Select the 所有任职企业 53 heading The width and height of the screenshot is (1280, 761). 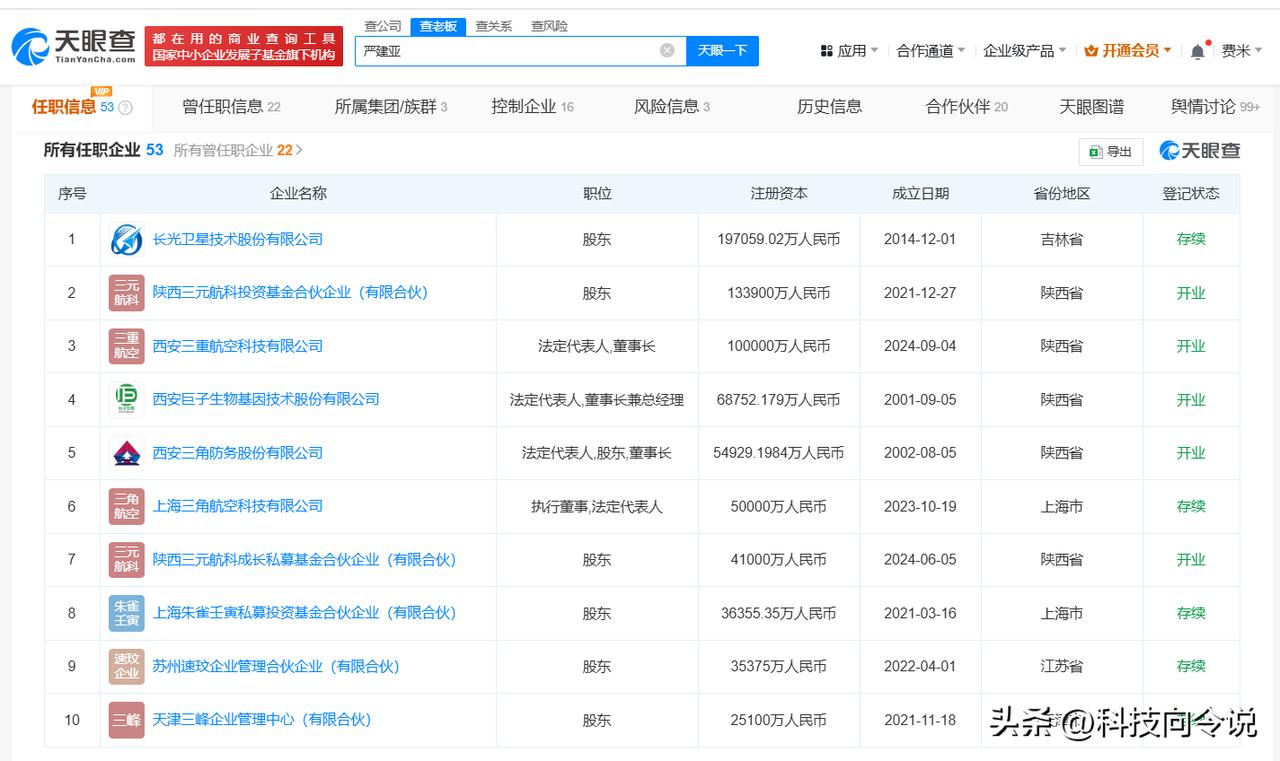(x=103, y=150)
